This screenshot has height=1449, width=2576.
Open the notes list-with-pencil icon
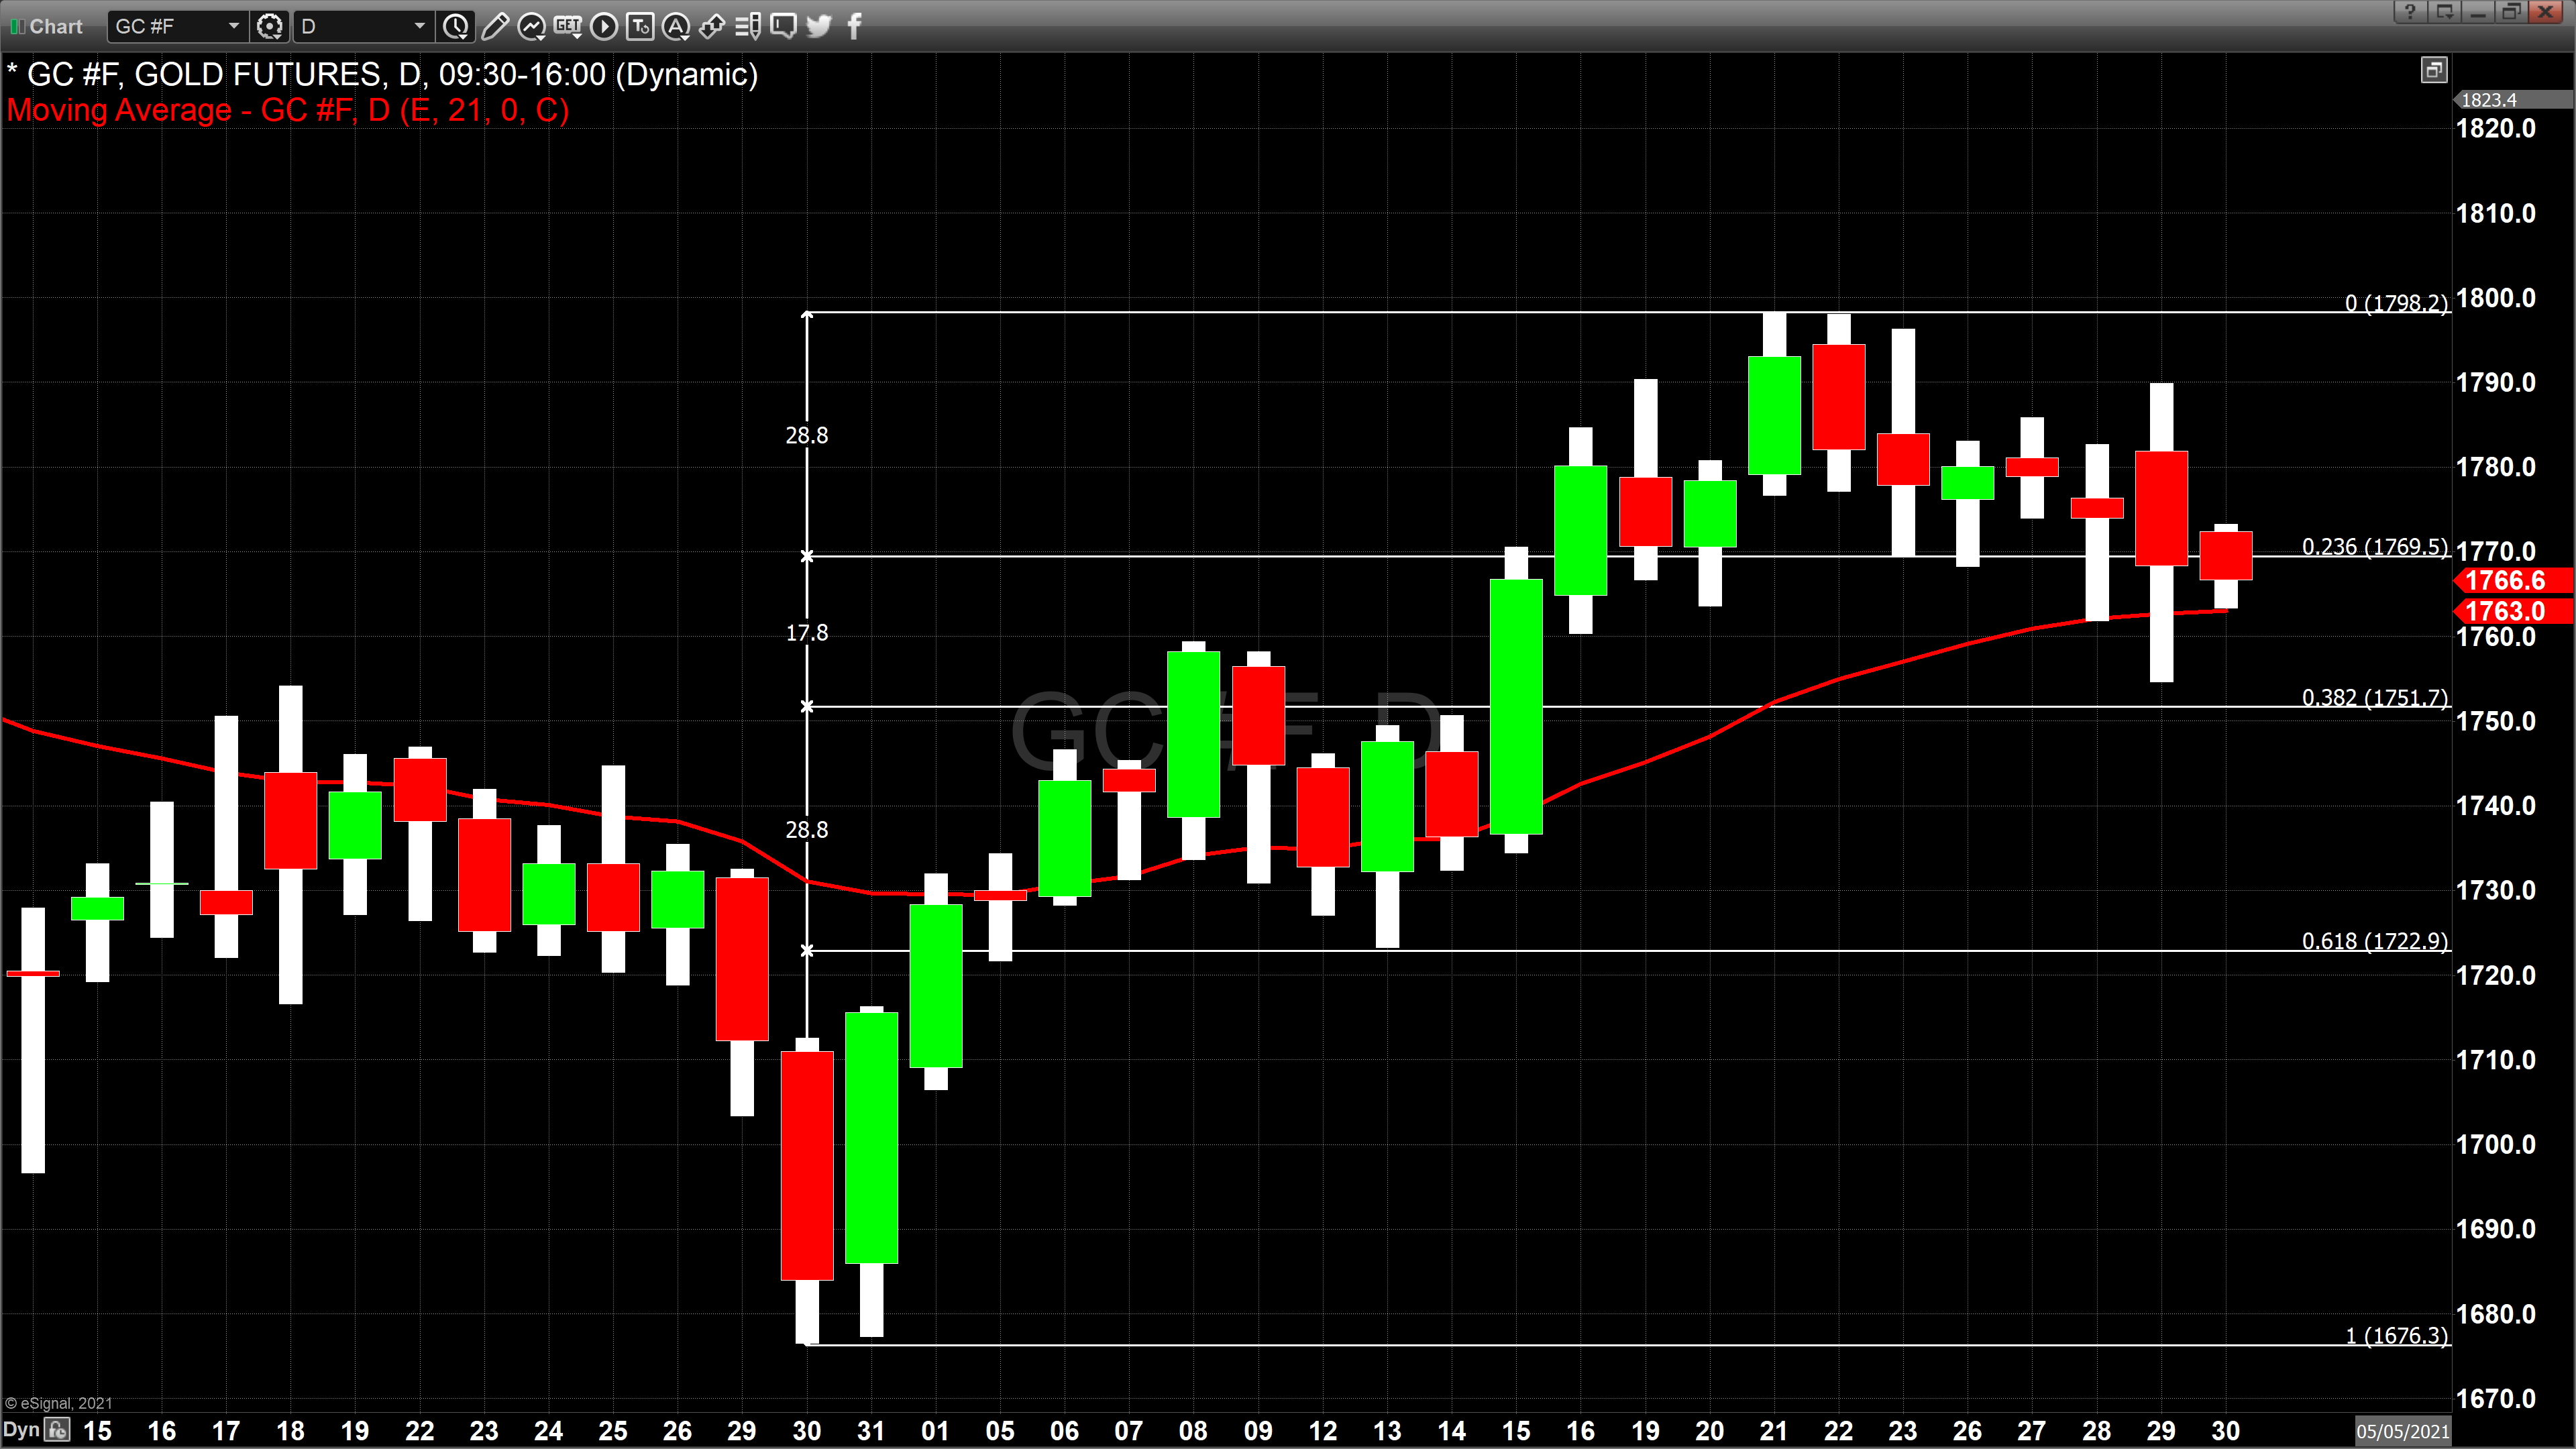click(x=748, y=26)
